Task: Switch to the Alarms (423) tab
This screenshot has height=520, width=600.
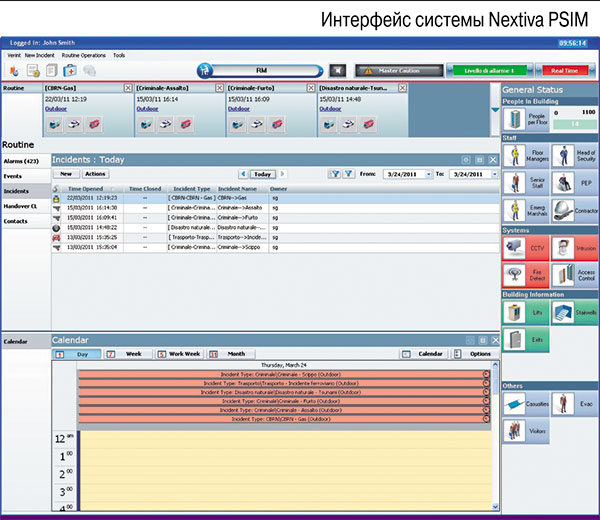Action: [21, 160]
